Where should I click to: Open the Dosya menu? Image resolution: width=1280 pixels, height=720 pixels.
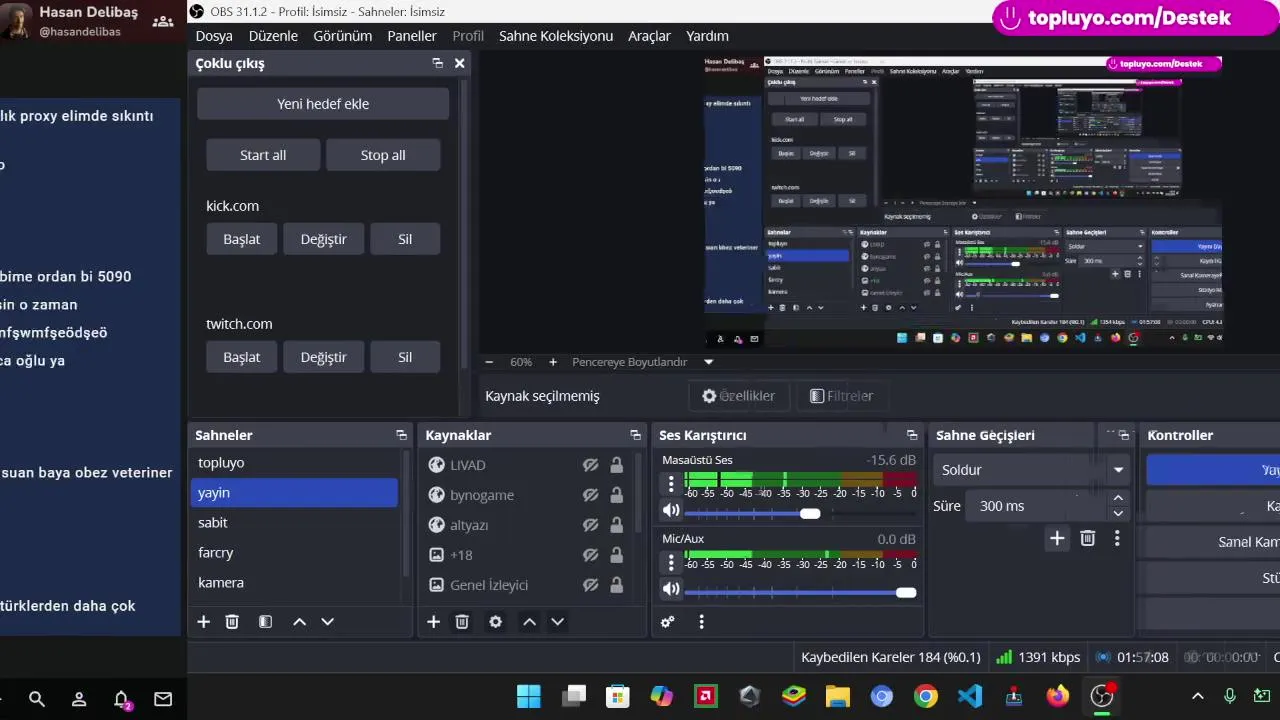pyautogui.click(x=214, y=36)
